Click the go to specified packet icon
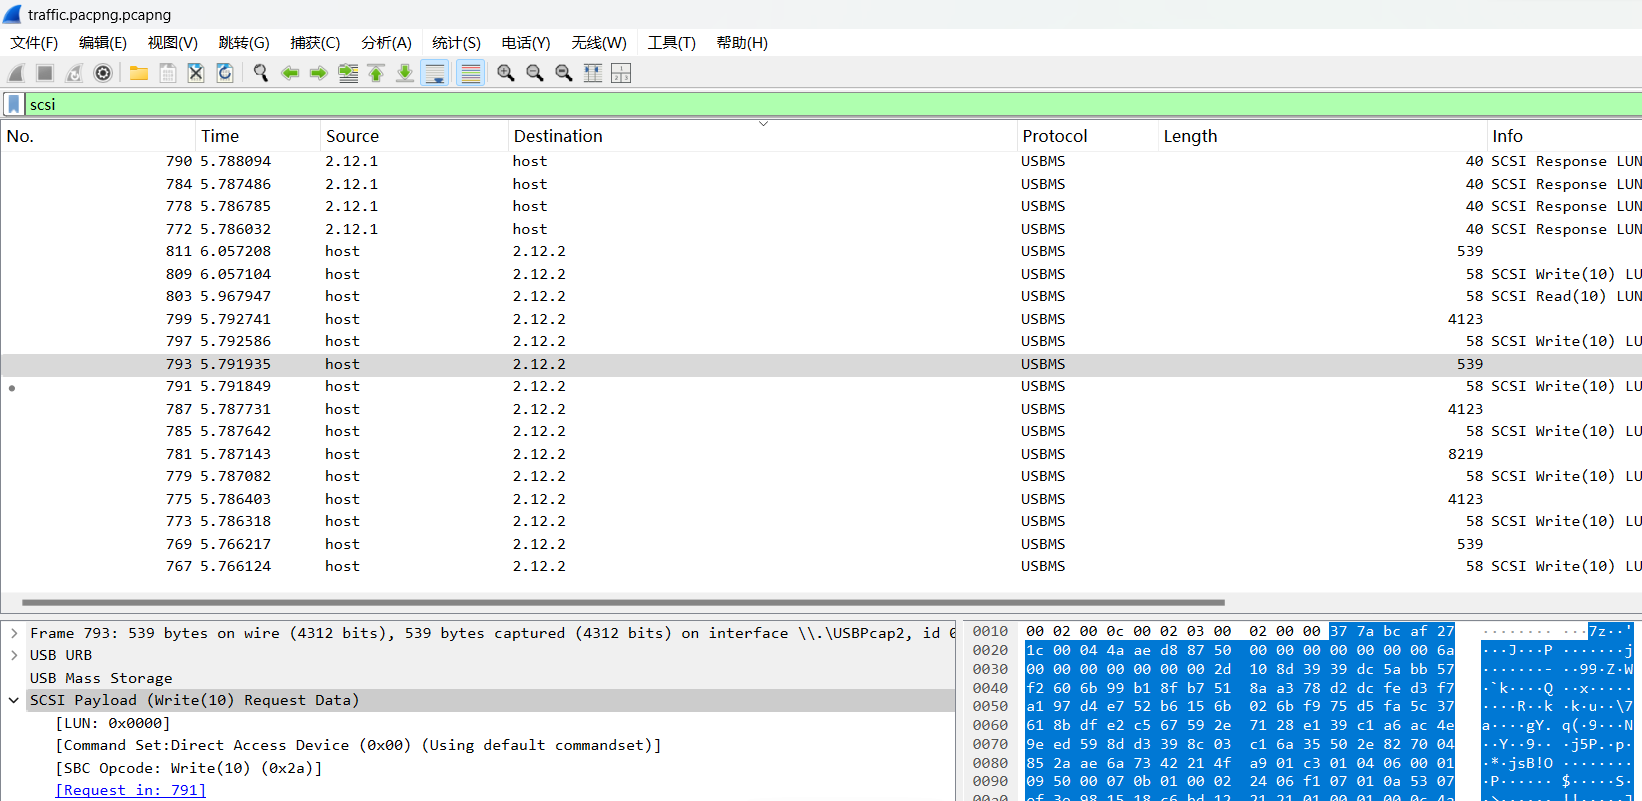Screen dimensions: 1642x801 [348, 73]
